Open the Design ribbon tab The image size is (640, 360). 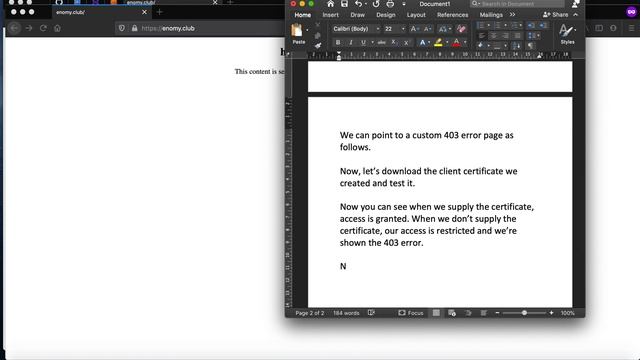[386, 15]
